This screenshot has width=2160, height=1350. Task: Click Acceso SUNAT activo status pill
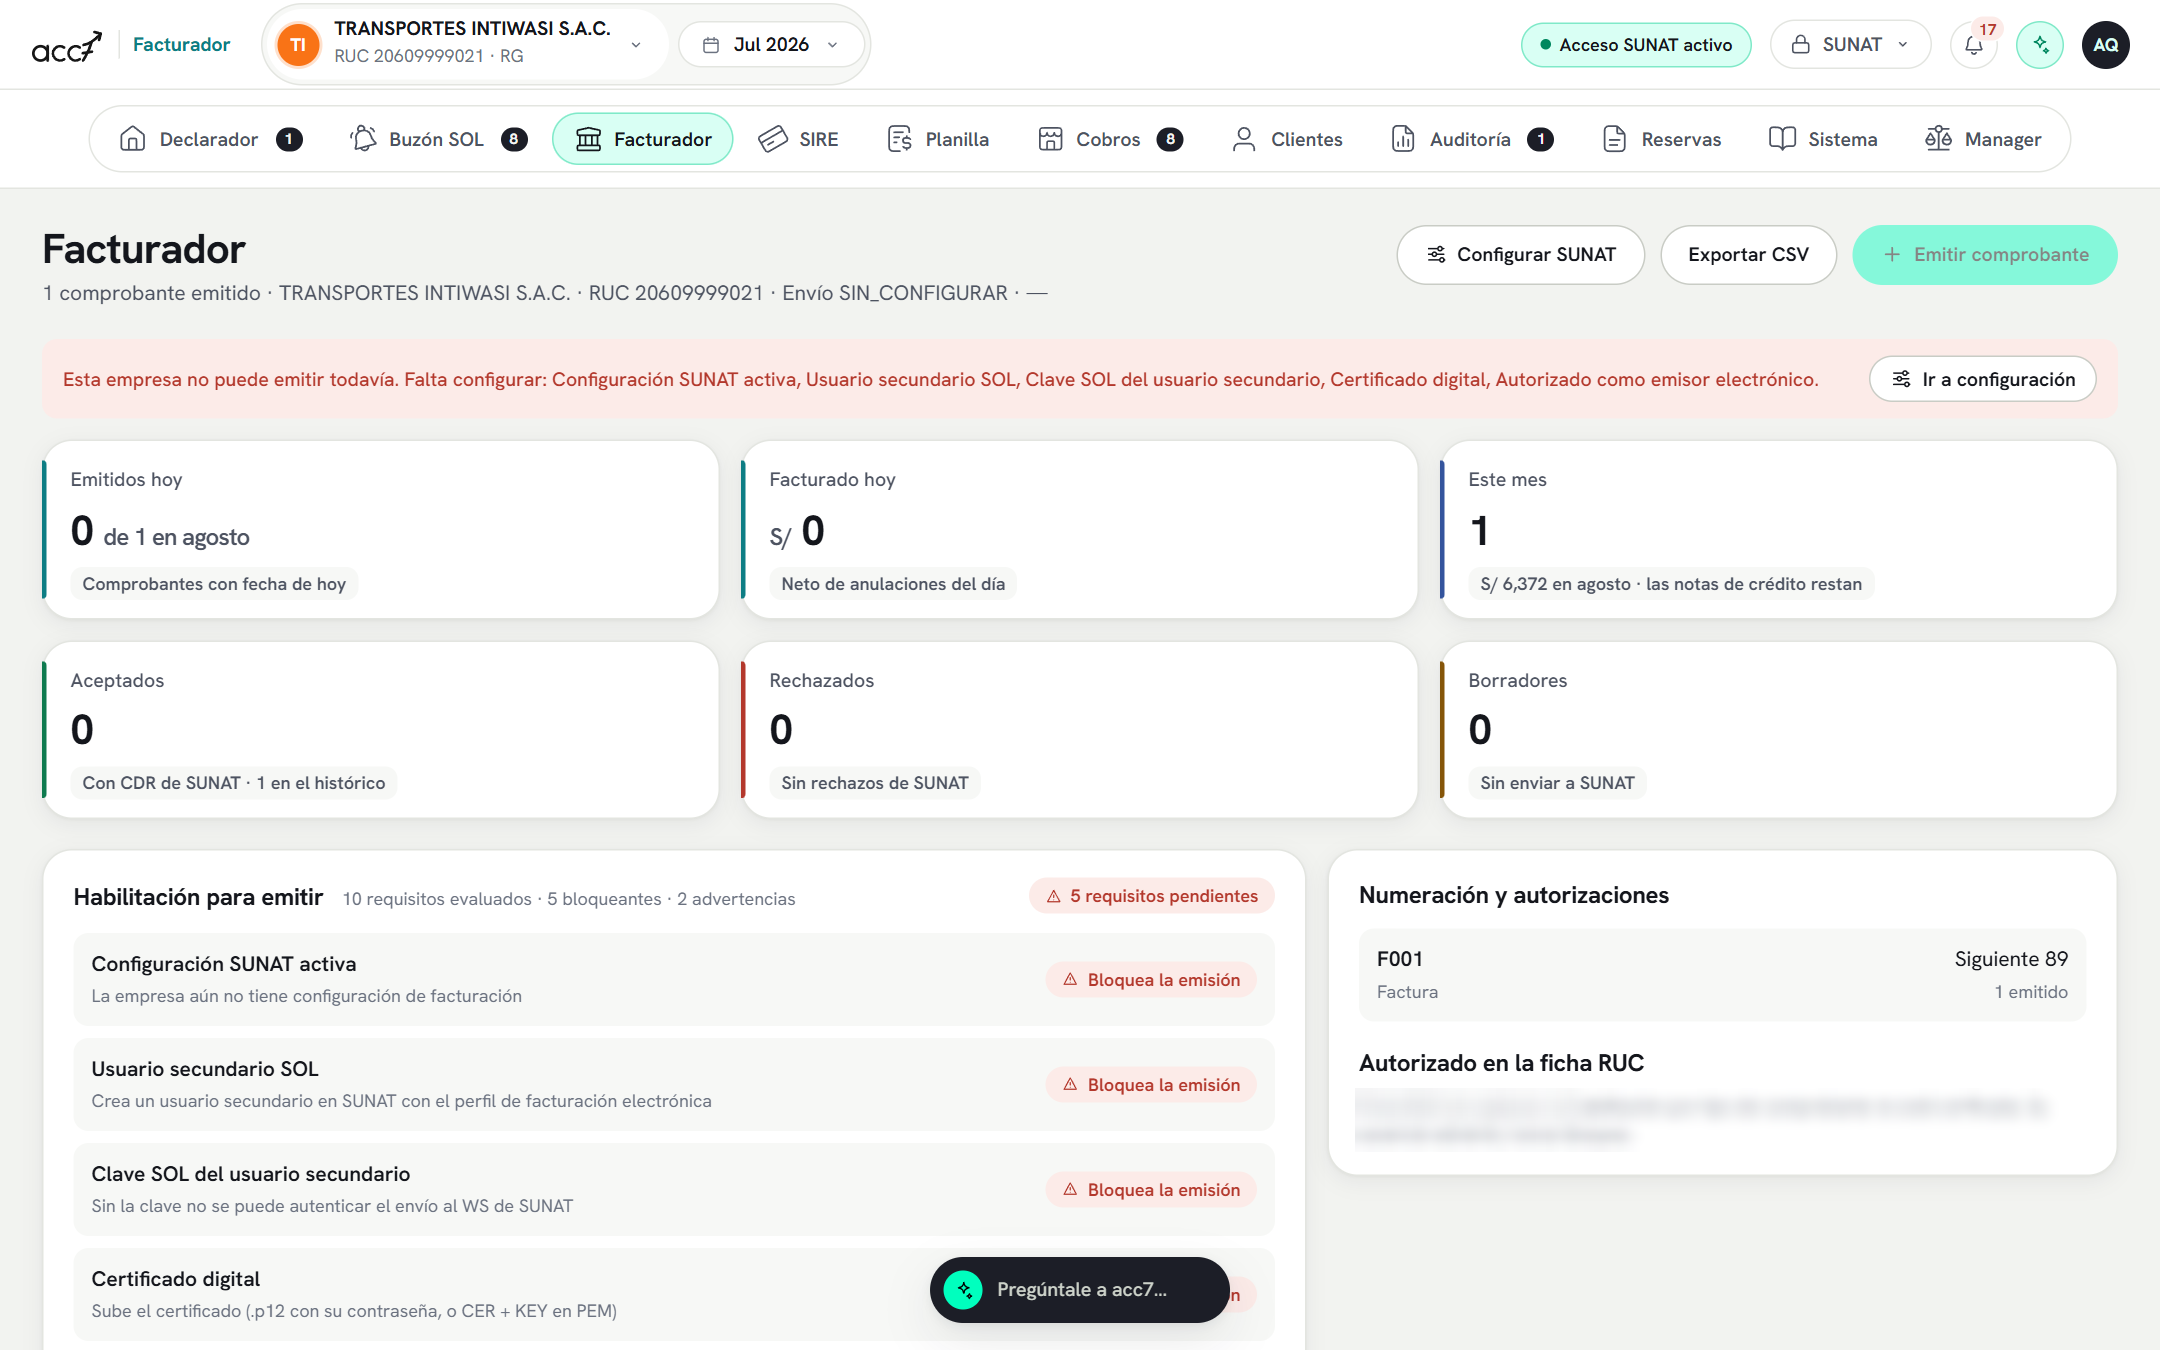[x=1636, y=45]
